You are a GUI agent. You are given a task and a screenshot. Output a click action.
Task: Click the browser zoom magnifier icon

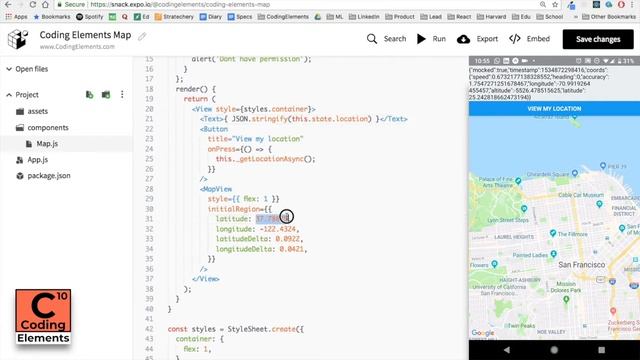(543, 4)
